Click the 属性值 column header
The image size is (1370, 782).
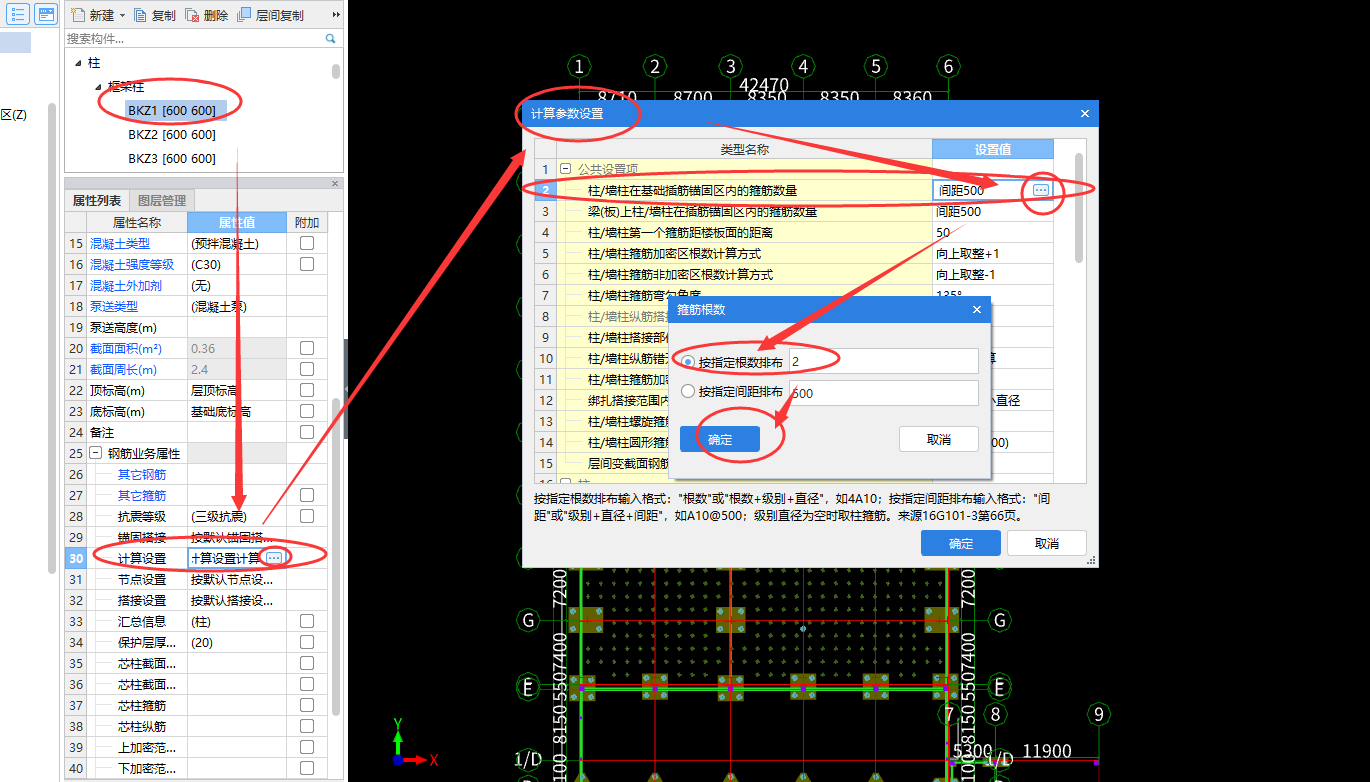coord(237,222)
